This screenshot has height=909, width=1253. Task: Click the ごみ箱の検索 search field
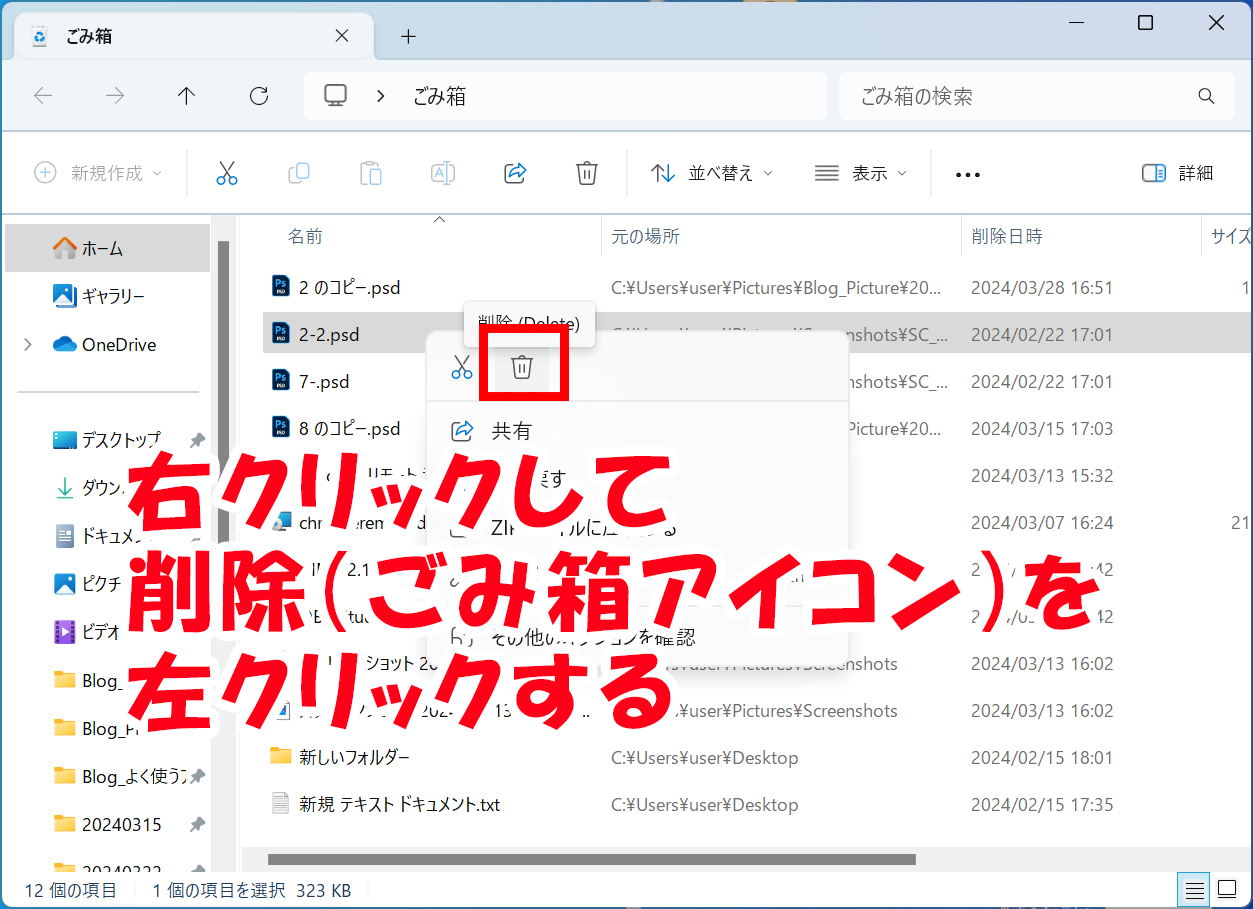tap(1015, 97)
